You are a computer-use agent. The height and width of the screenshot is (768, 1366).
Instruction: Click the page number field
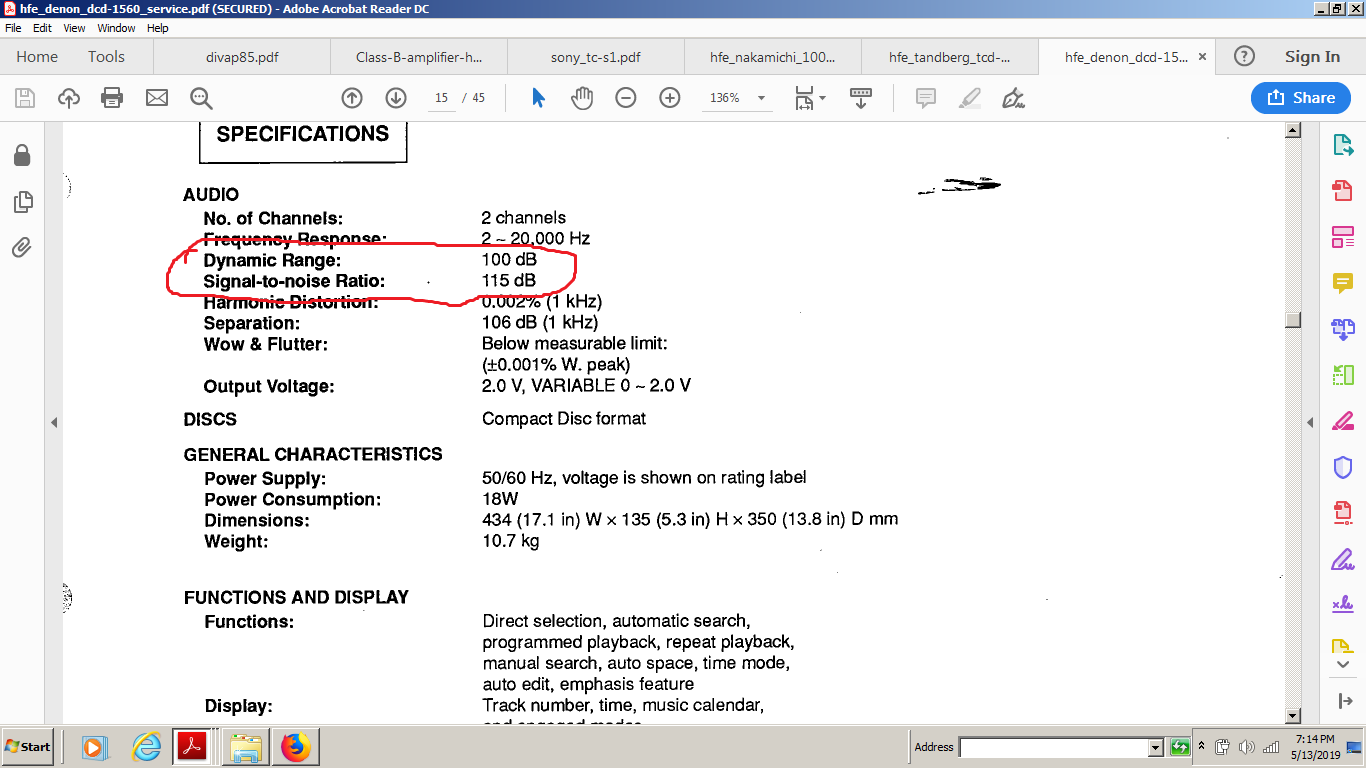click(x=441, y=98)
